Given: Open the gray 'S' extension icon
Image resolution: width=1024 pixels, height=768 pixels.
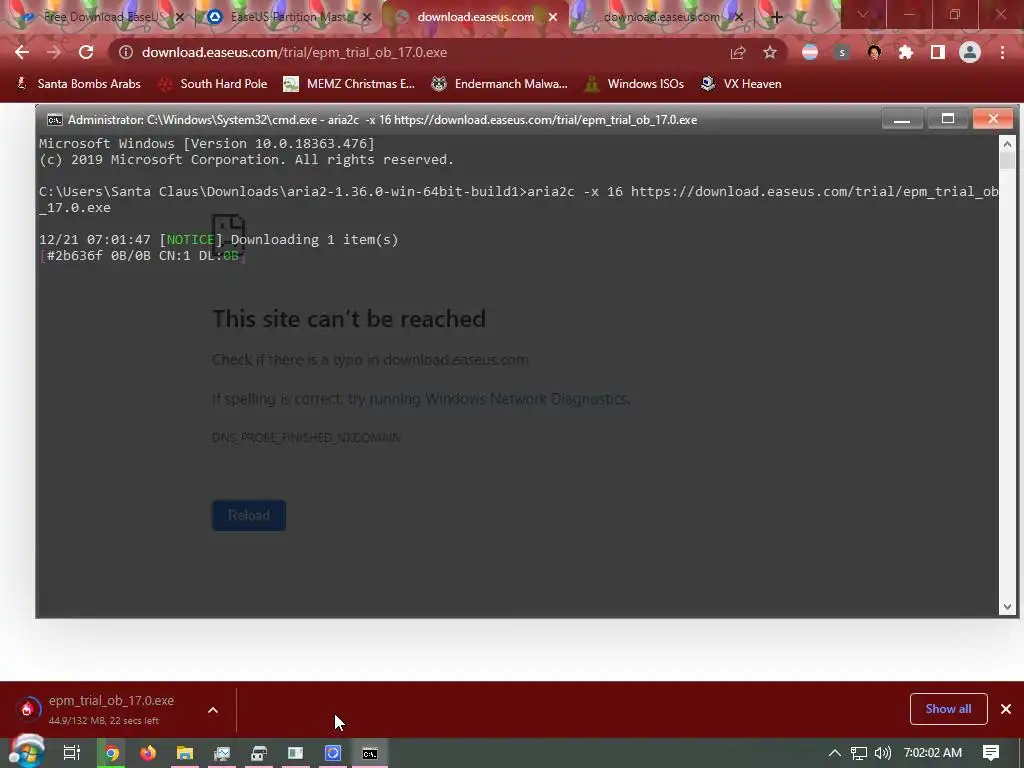Looking at the screenshot, I should coord(842,52).
